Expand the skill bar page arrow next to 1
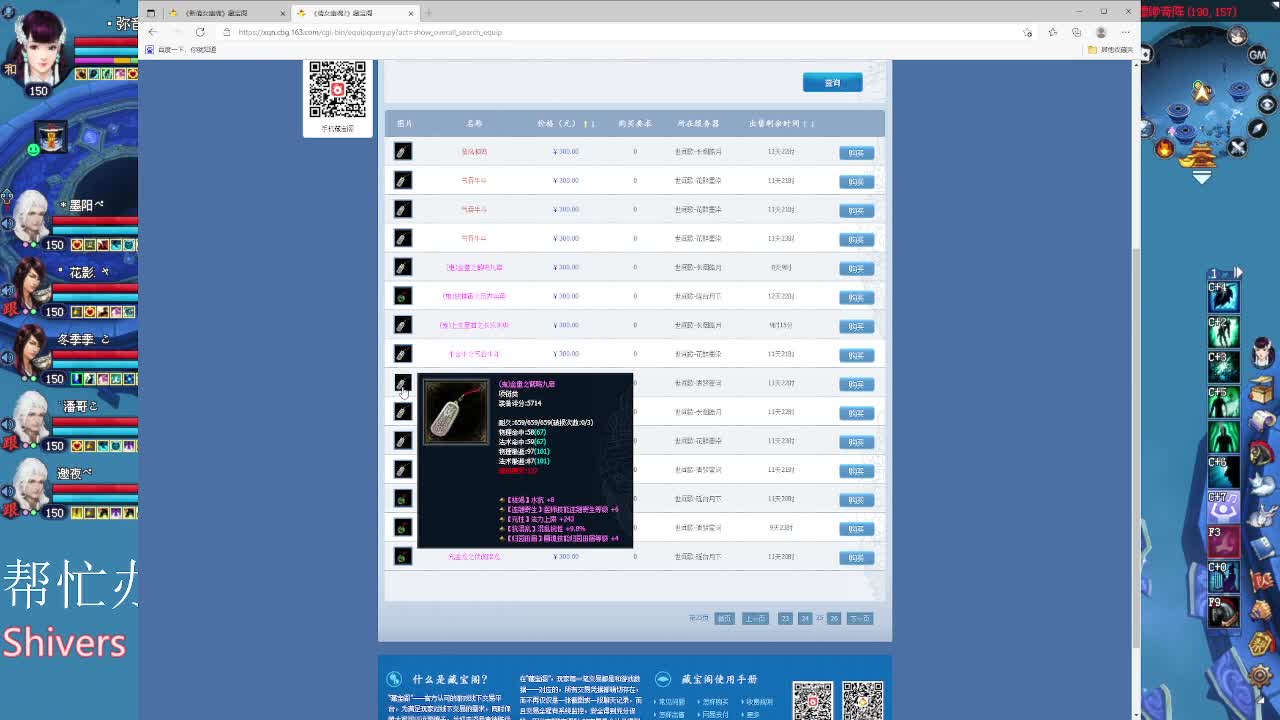 tap(1237, 270)
